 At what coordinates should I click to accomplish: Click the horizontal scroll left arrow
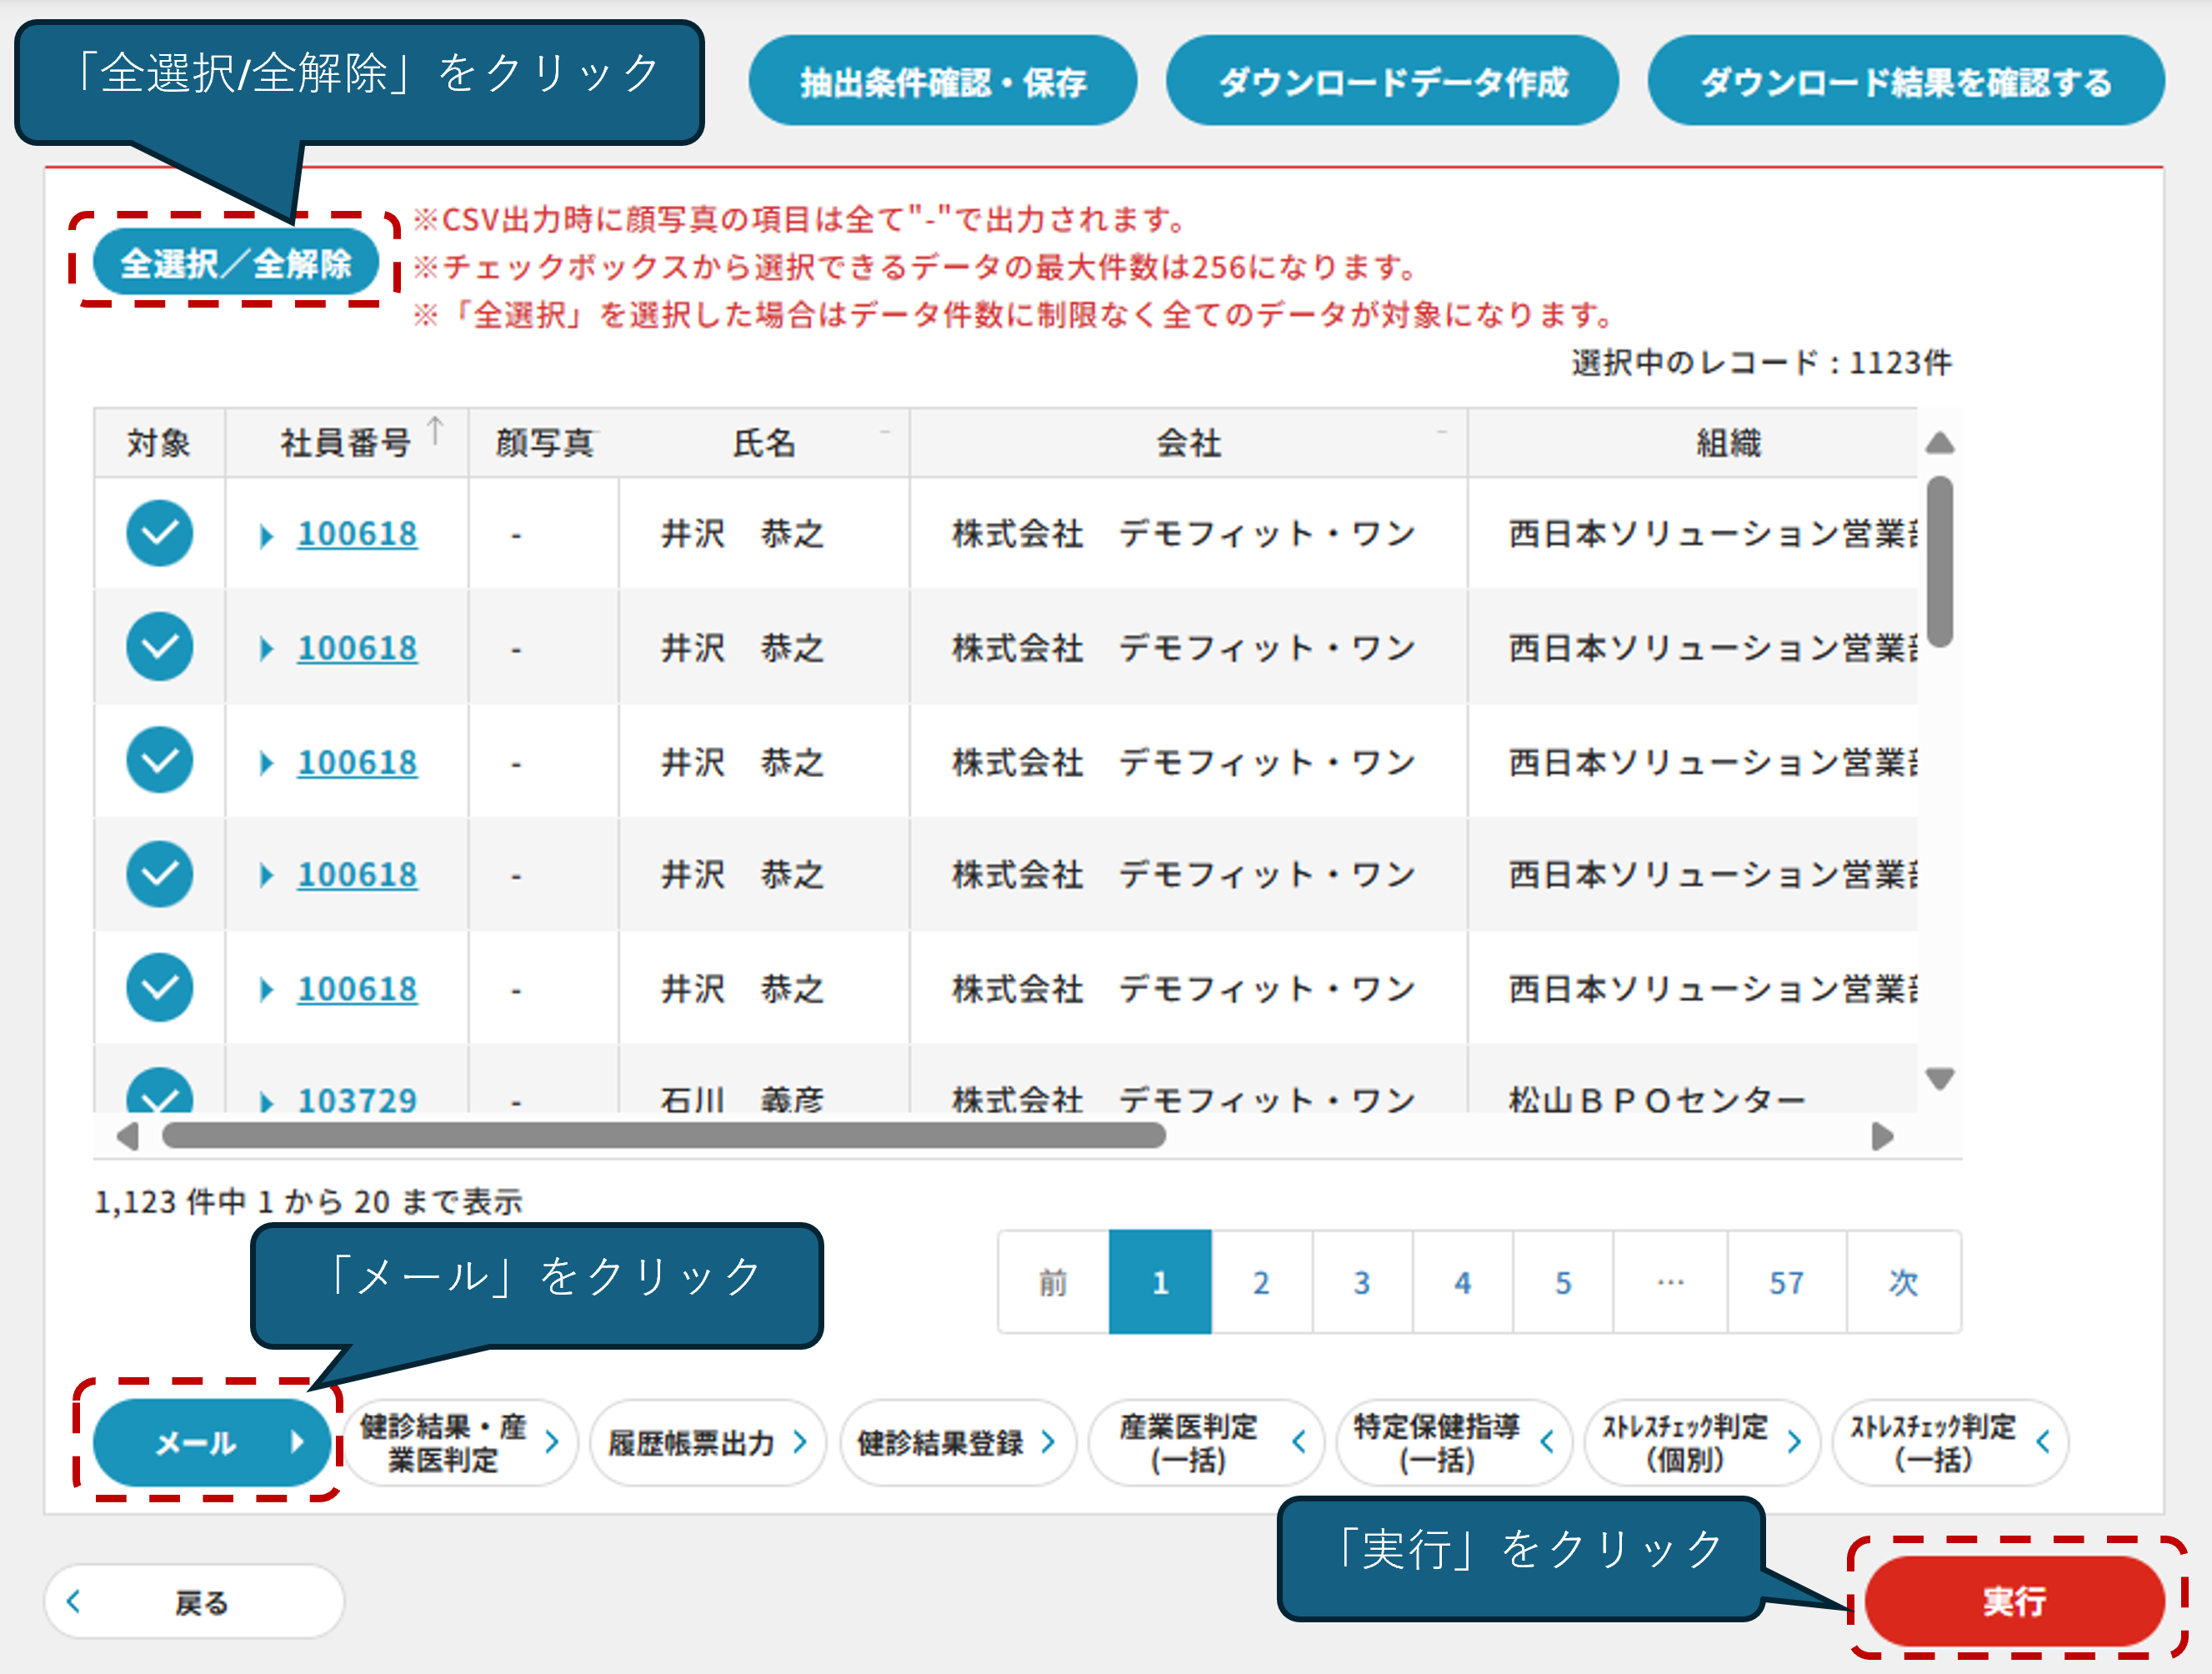127,1137
